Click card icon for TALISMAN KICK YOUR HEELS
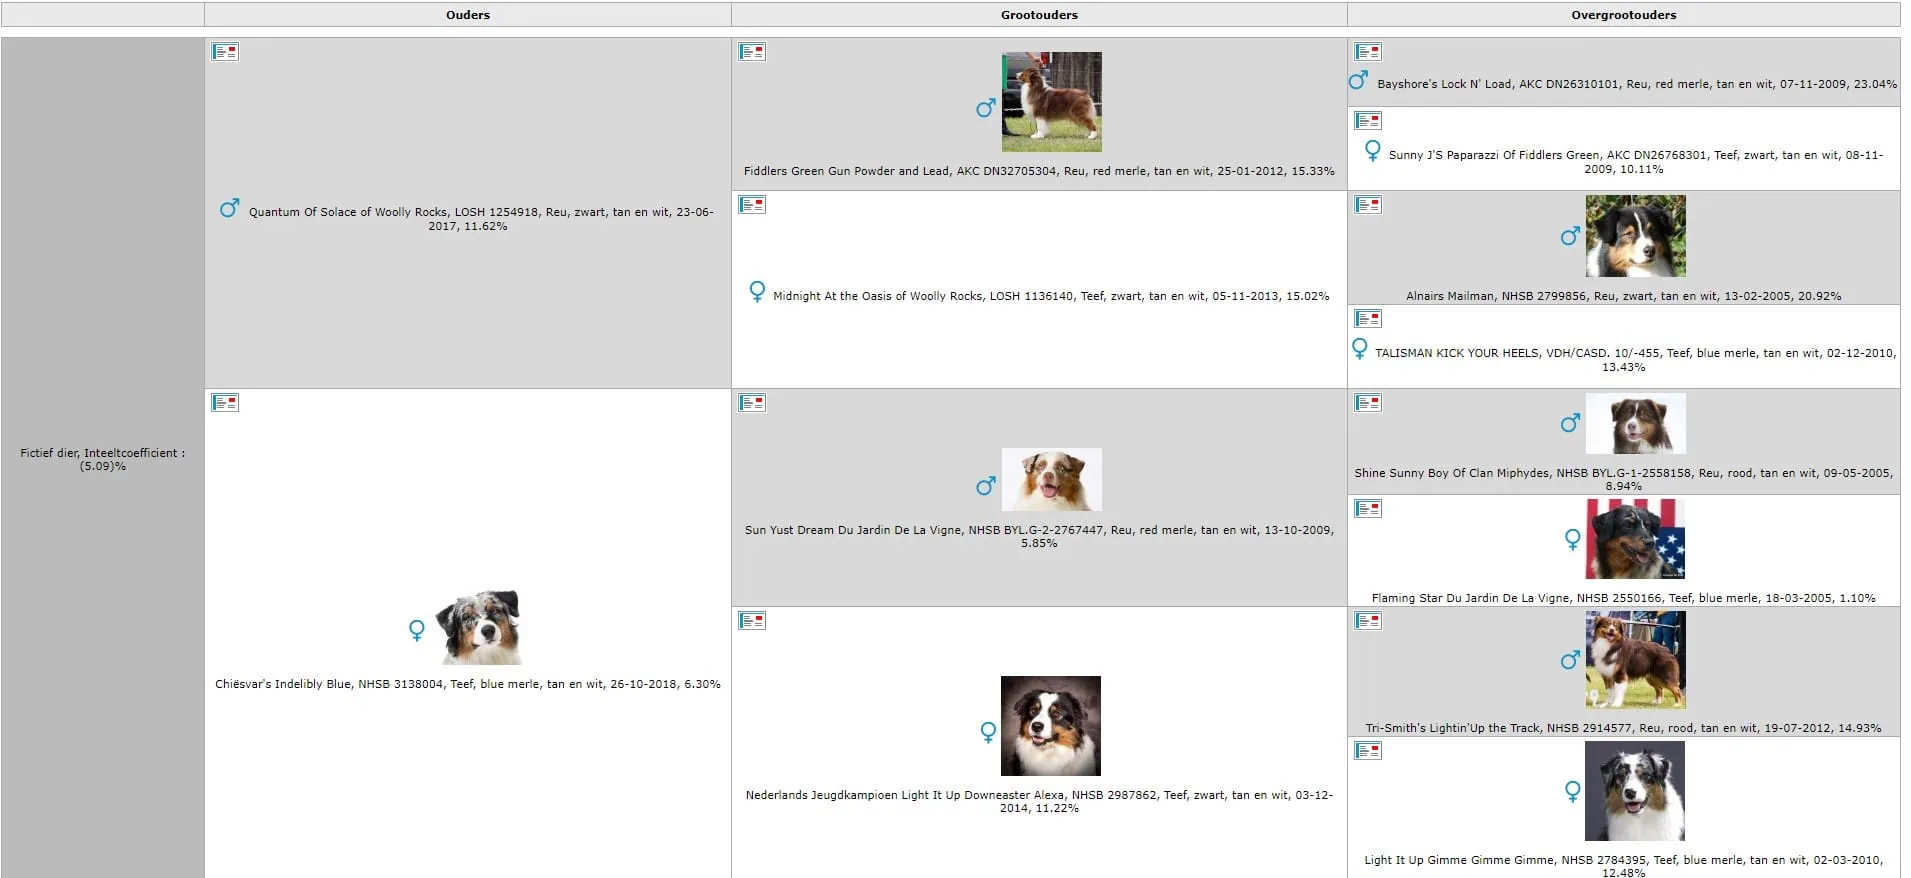 1368,319
